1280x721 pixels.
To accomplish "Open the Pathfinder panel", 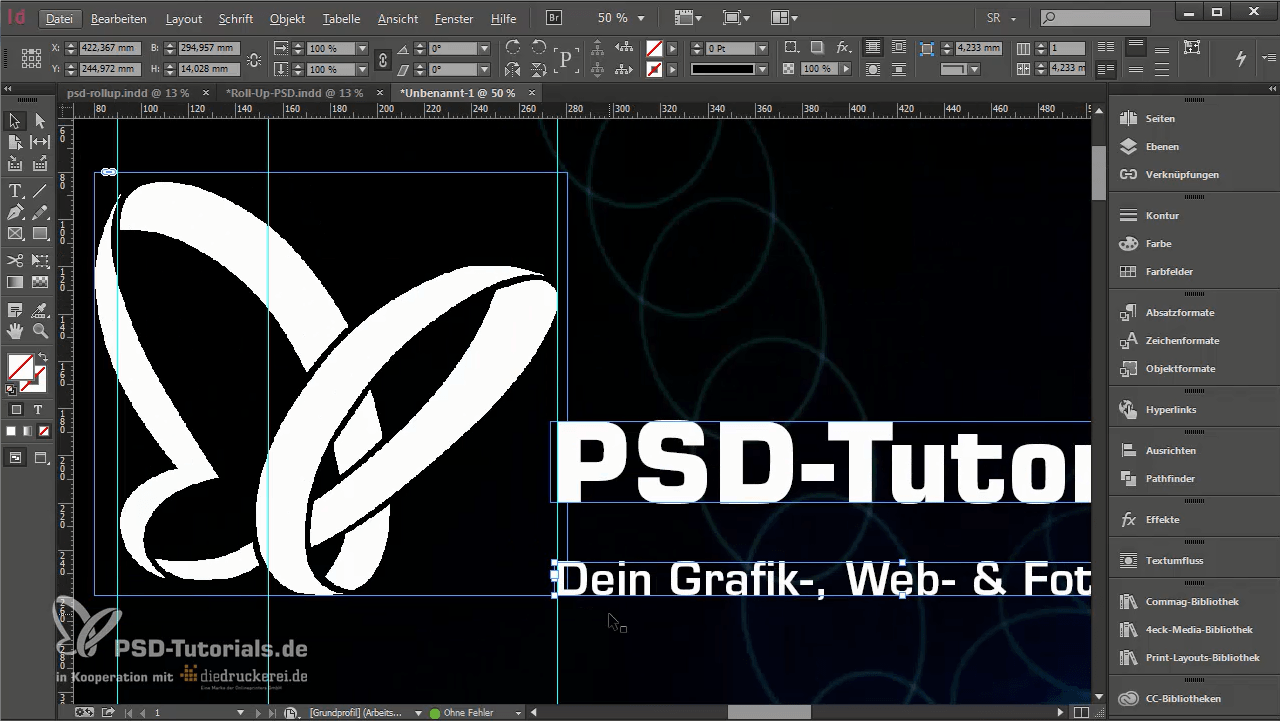I will click(x=1170, y=478).
